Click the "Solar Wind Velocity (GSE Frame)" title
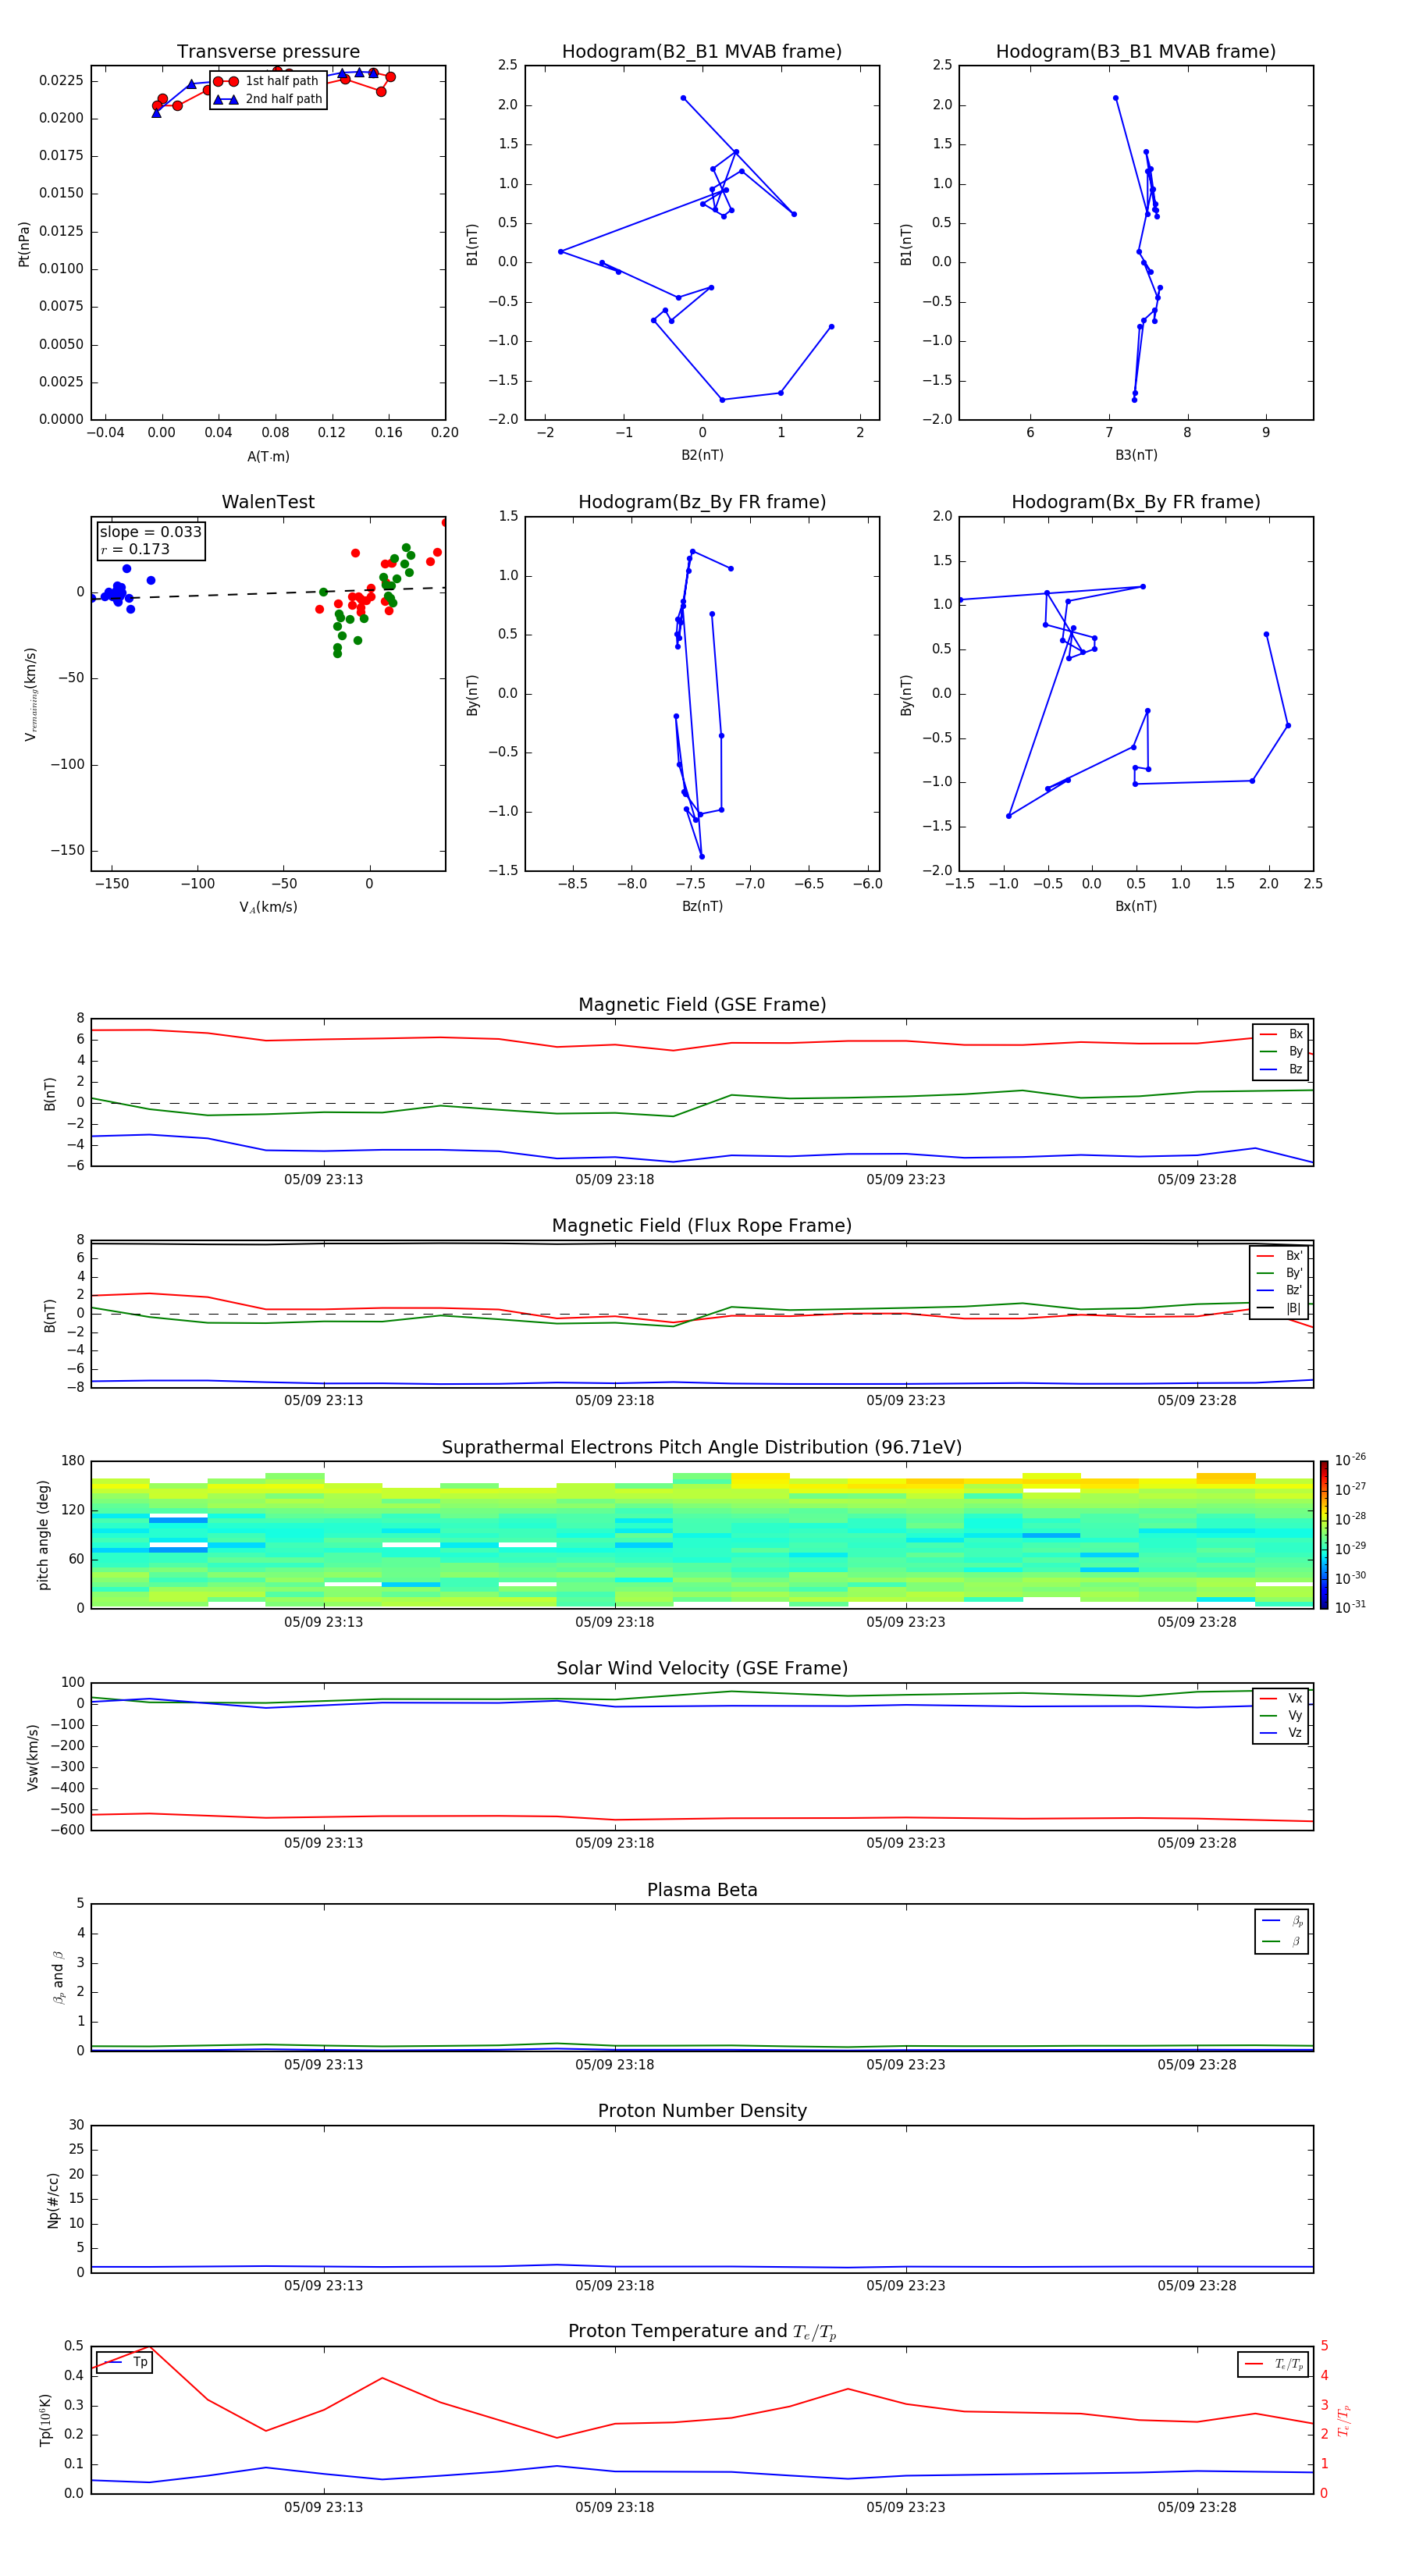 click(702, 1668)
